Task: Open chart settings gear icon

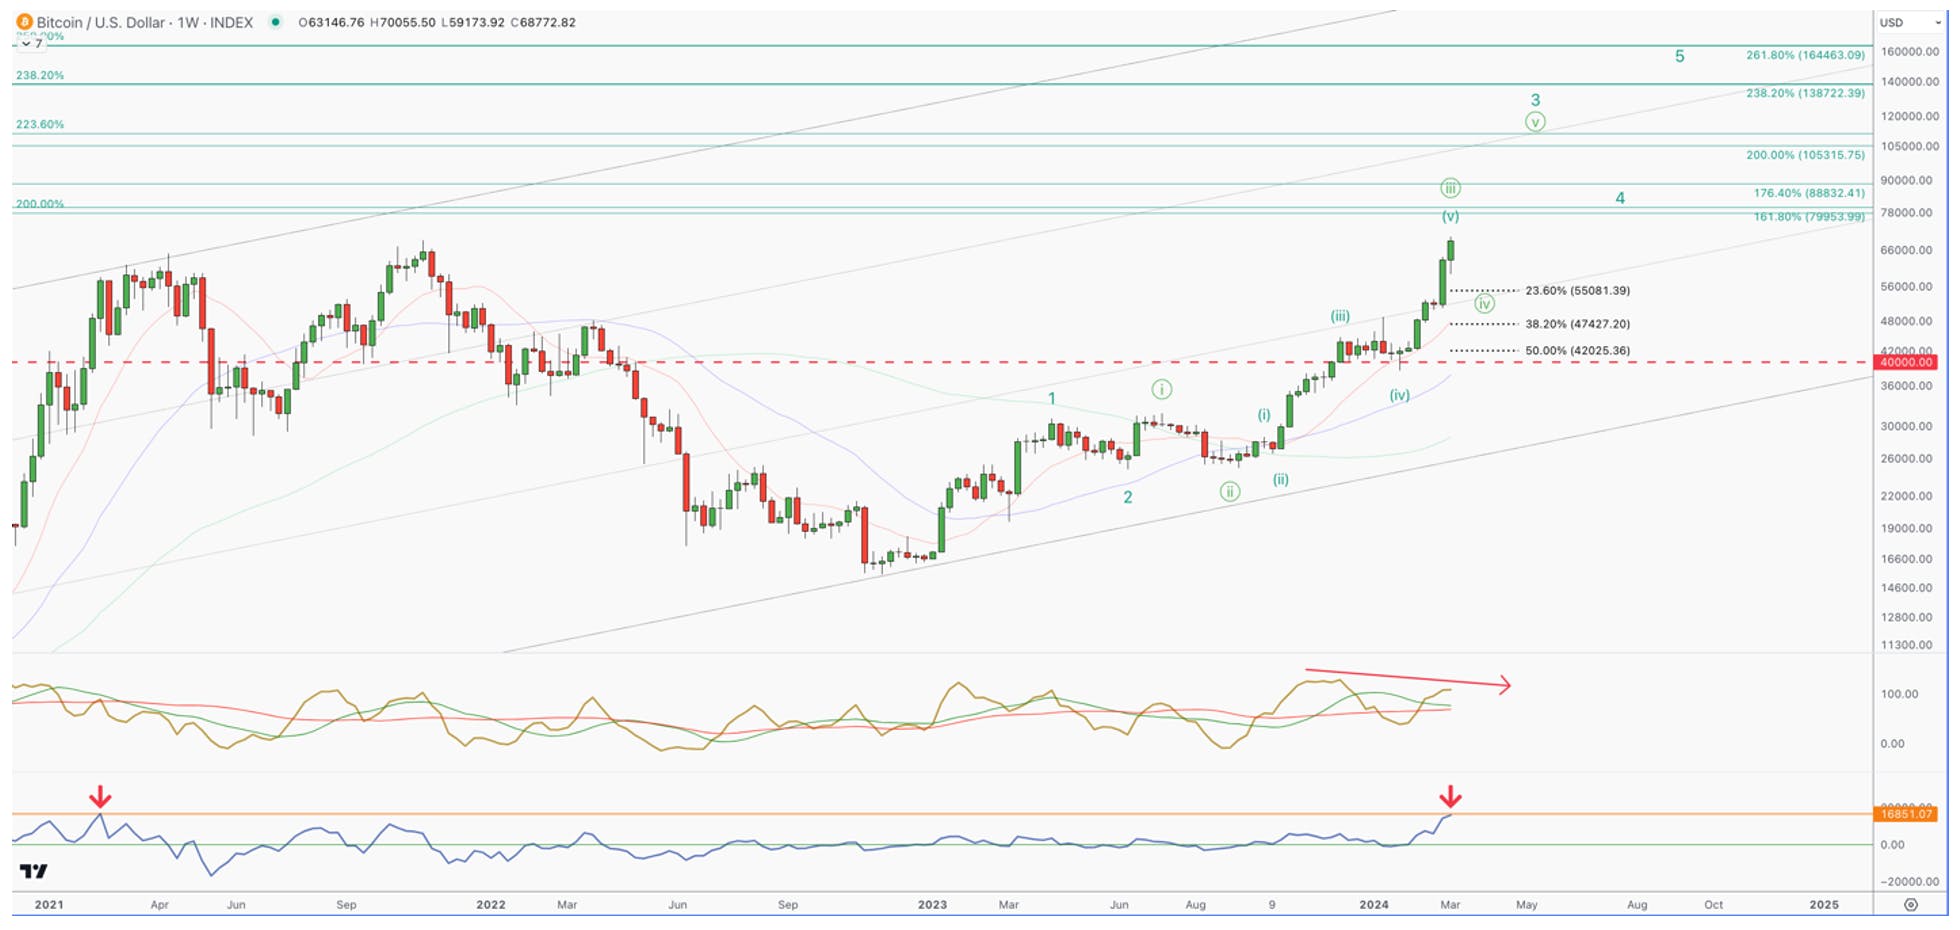Action: coord(1911,904)
